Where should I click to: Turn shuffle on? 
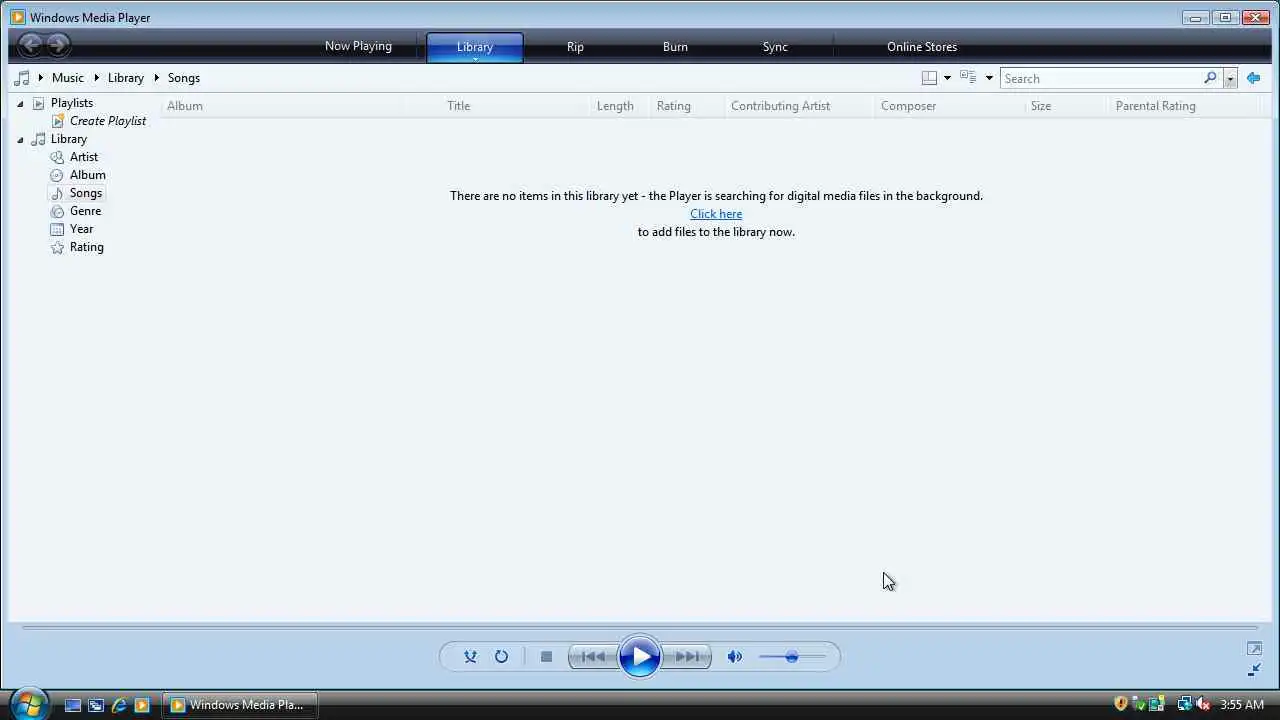pyautogui.click(x=470, y=657)
